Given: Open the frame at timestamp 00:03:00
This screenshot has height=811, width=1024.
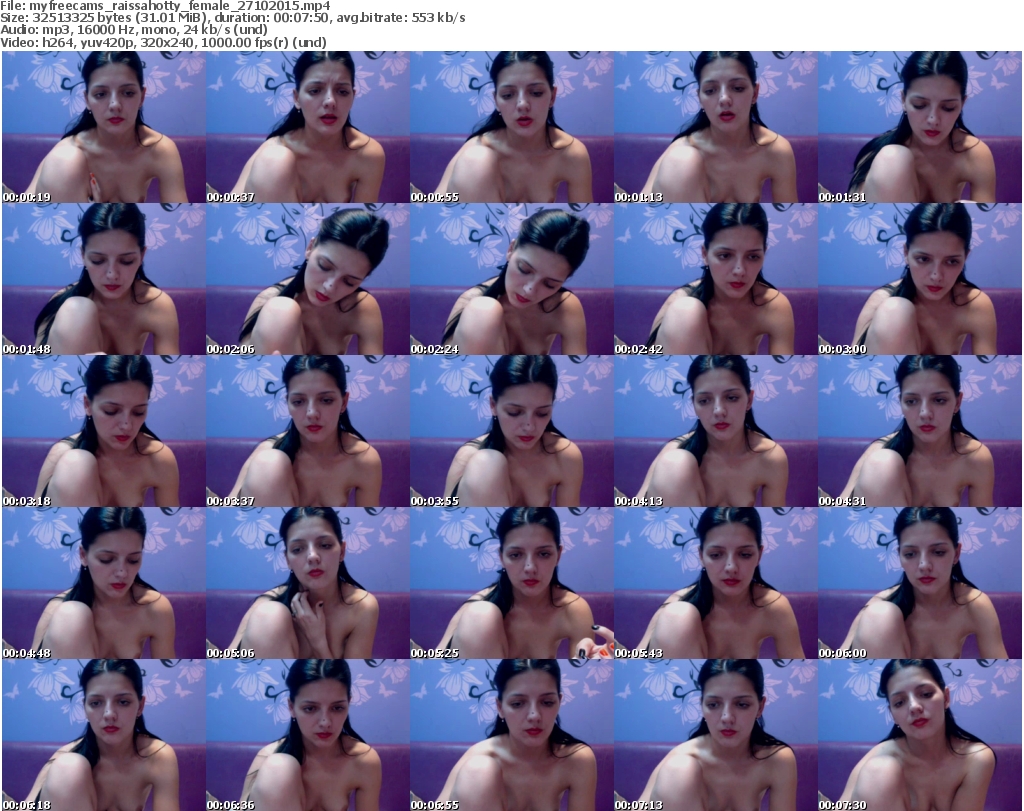Looking at the screenshot, I should point(920,279).
